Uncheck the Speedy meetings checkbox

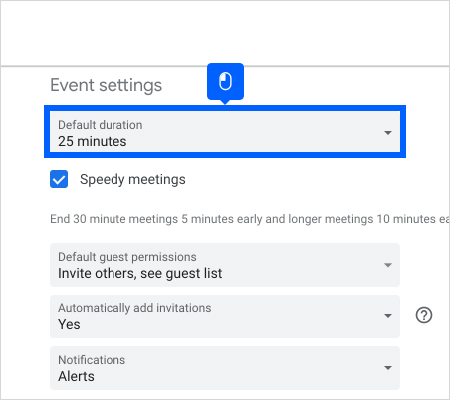pyautogui.click(x=59, y=179)
